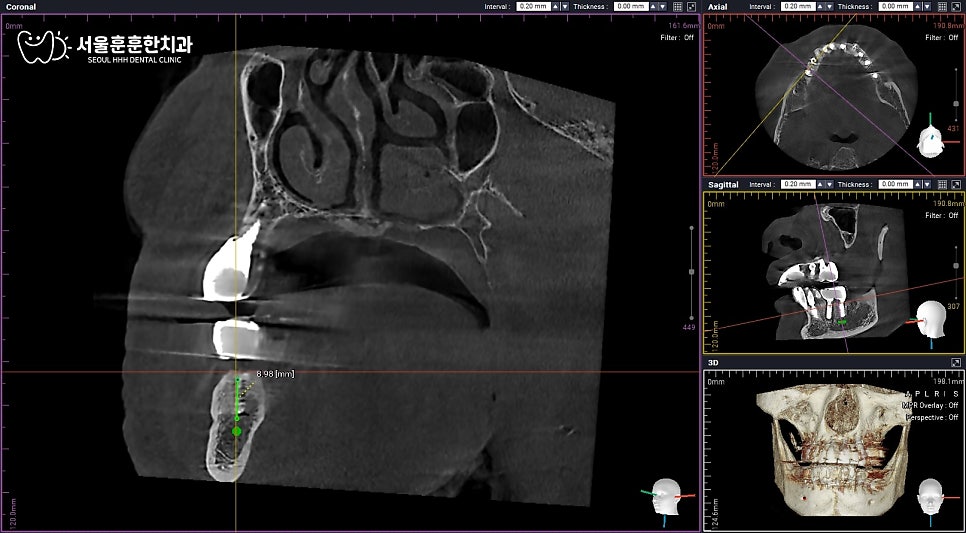Click the Coronal slice slider handle
Viewport: 966px width, 533px height.
pyautogui.click(x=691, y=271)
